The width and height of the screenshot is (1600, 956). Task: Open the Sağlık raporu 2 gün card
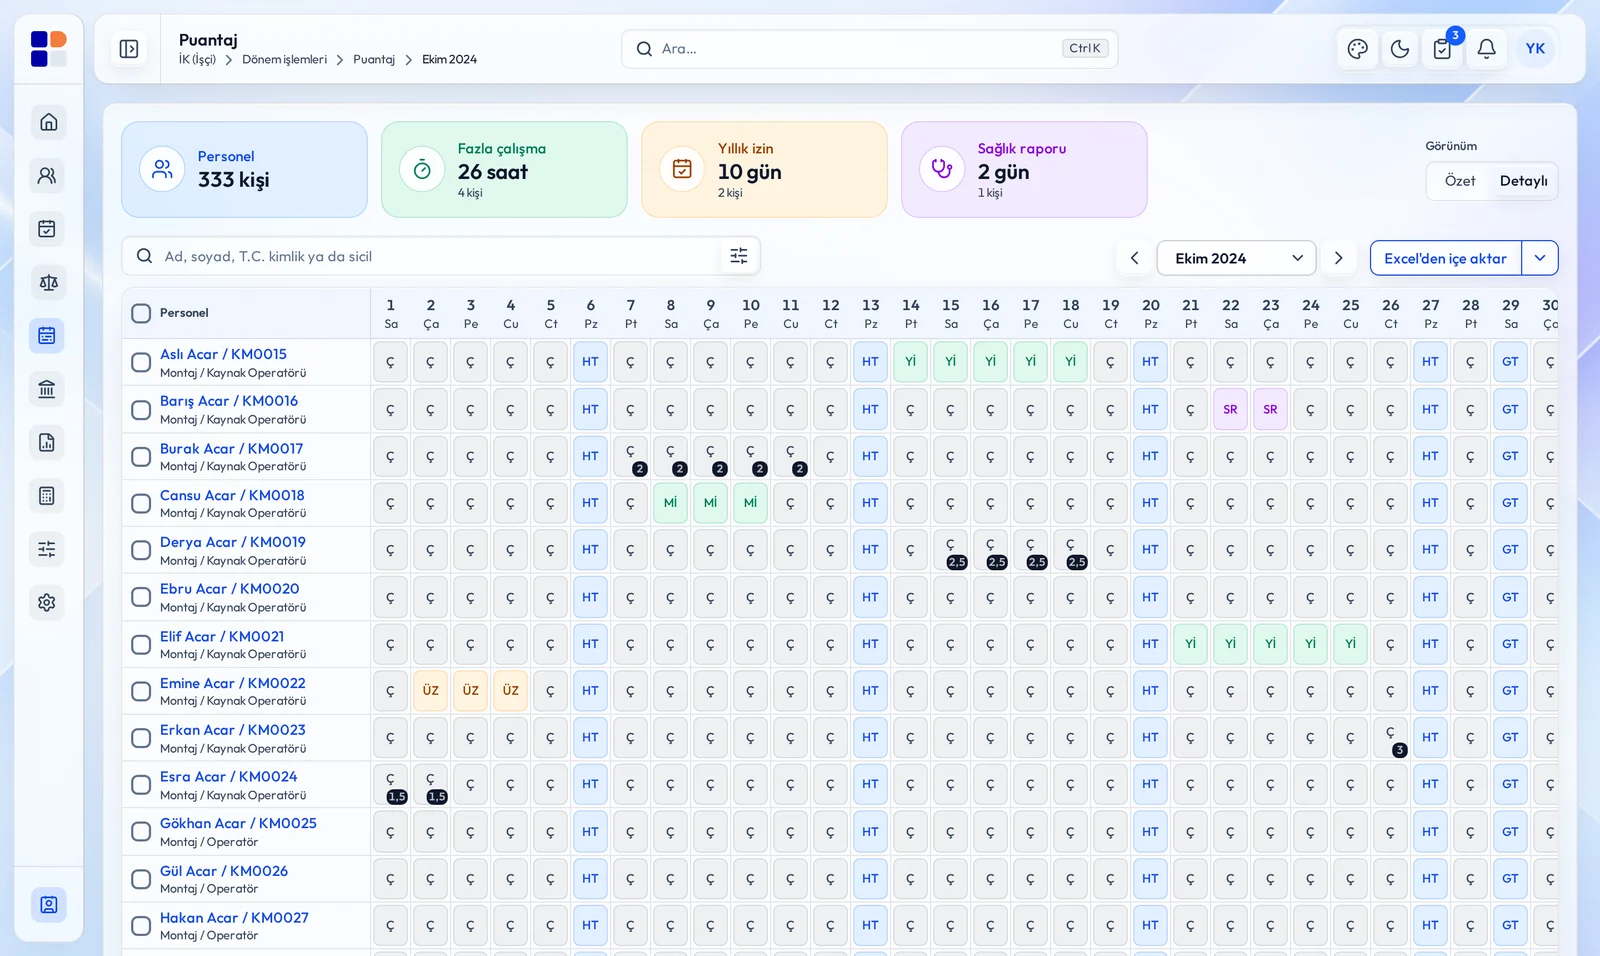point(1024,170)
